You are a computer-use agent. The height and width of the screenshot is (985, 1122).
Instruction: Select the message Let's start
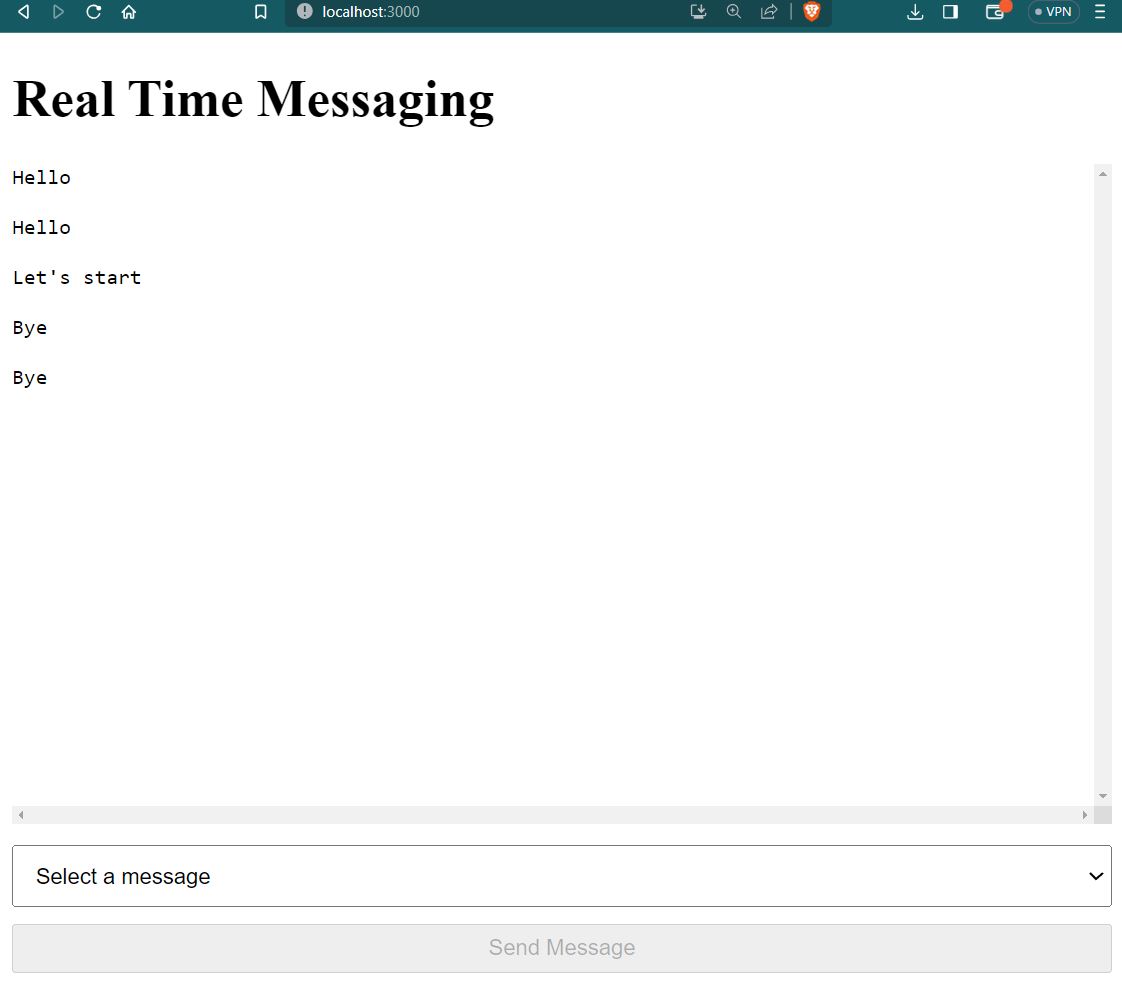(77, 277)
